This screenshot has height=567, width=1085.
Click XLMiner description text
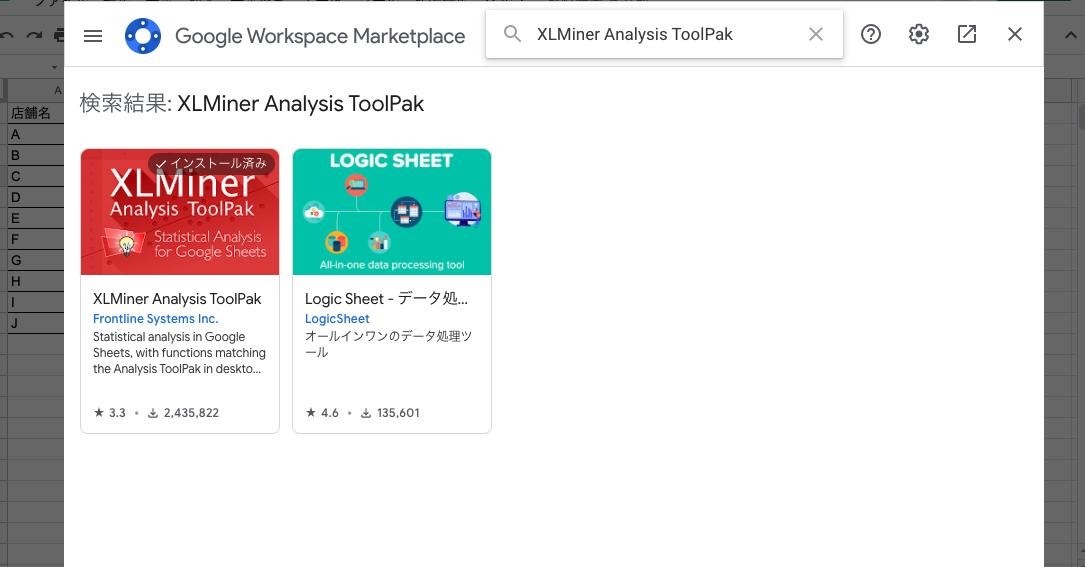coord(179,352)
